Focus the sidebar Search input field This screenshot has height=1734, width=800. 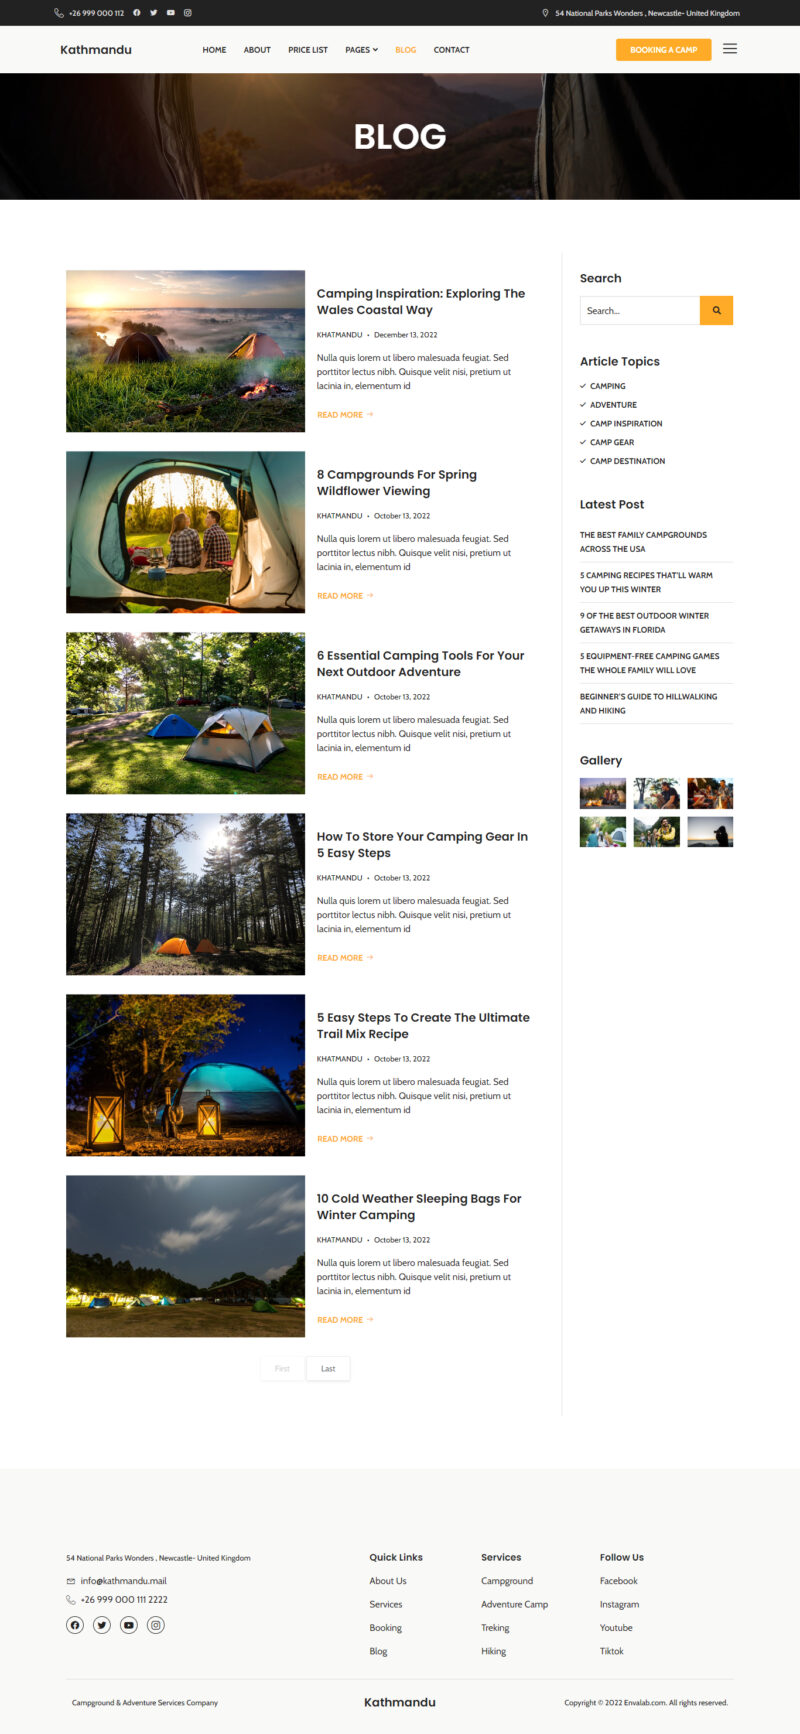pos(640,310)
